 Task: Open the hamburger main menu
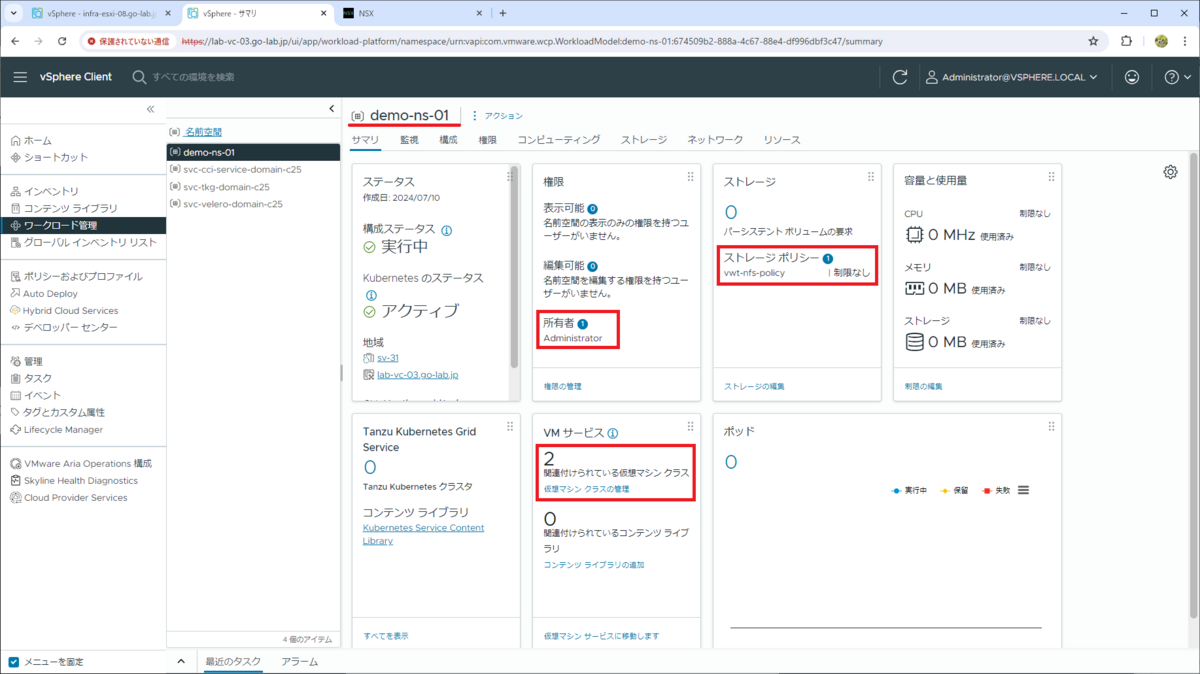(20, 76)
